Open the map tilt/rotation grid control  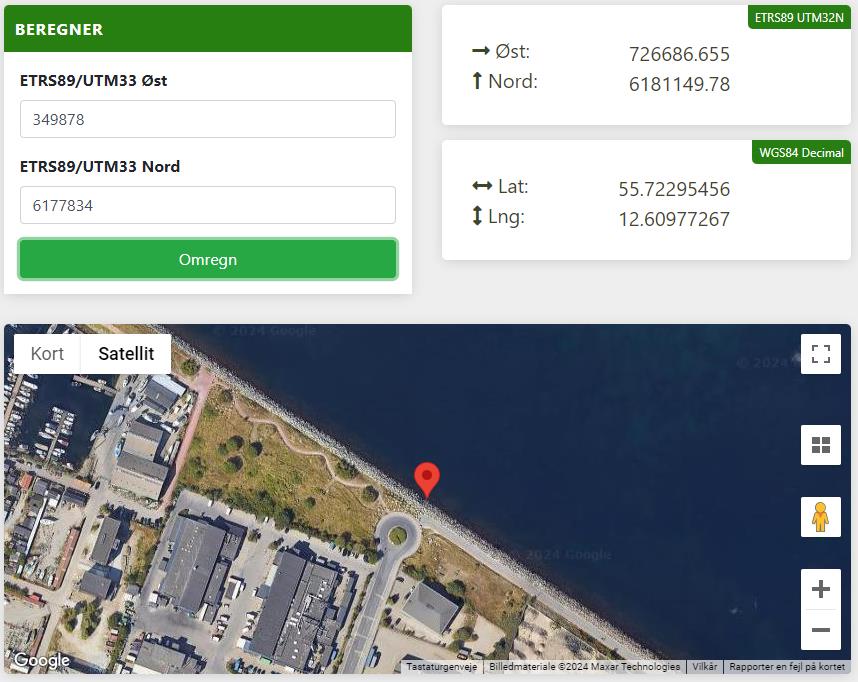(x=820, y=445)
